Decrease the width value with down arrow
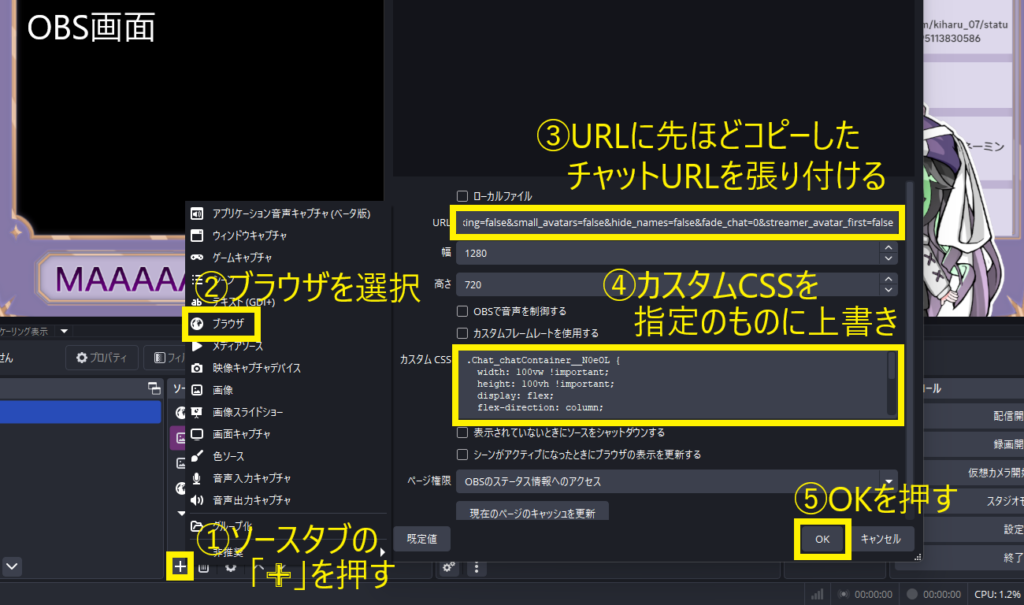Screen dimensions: 1024x605 point(888,258)
